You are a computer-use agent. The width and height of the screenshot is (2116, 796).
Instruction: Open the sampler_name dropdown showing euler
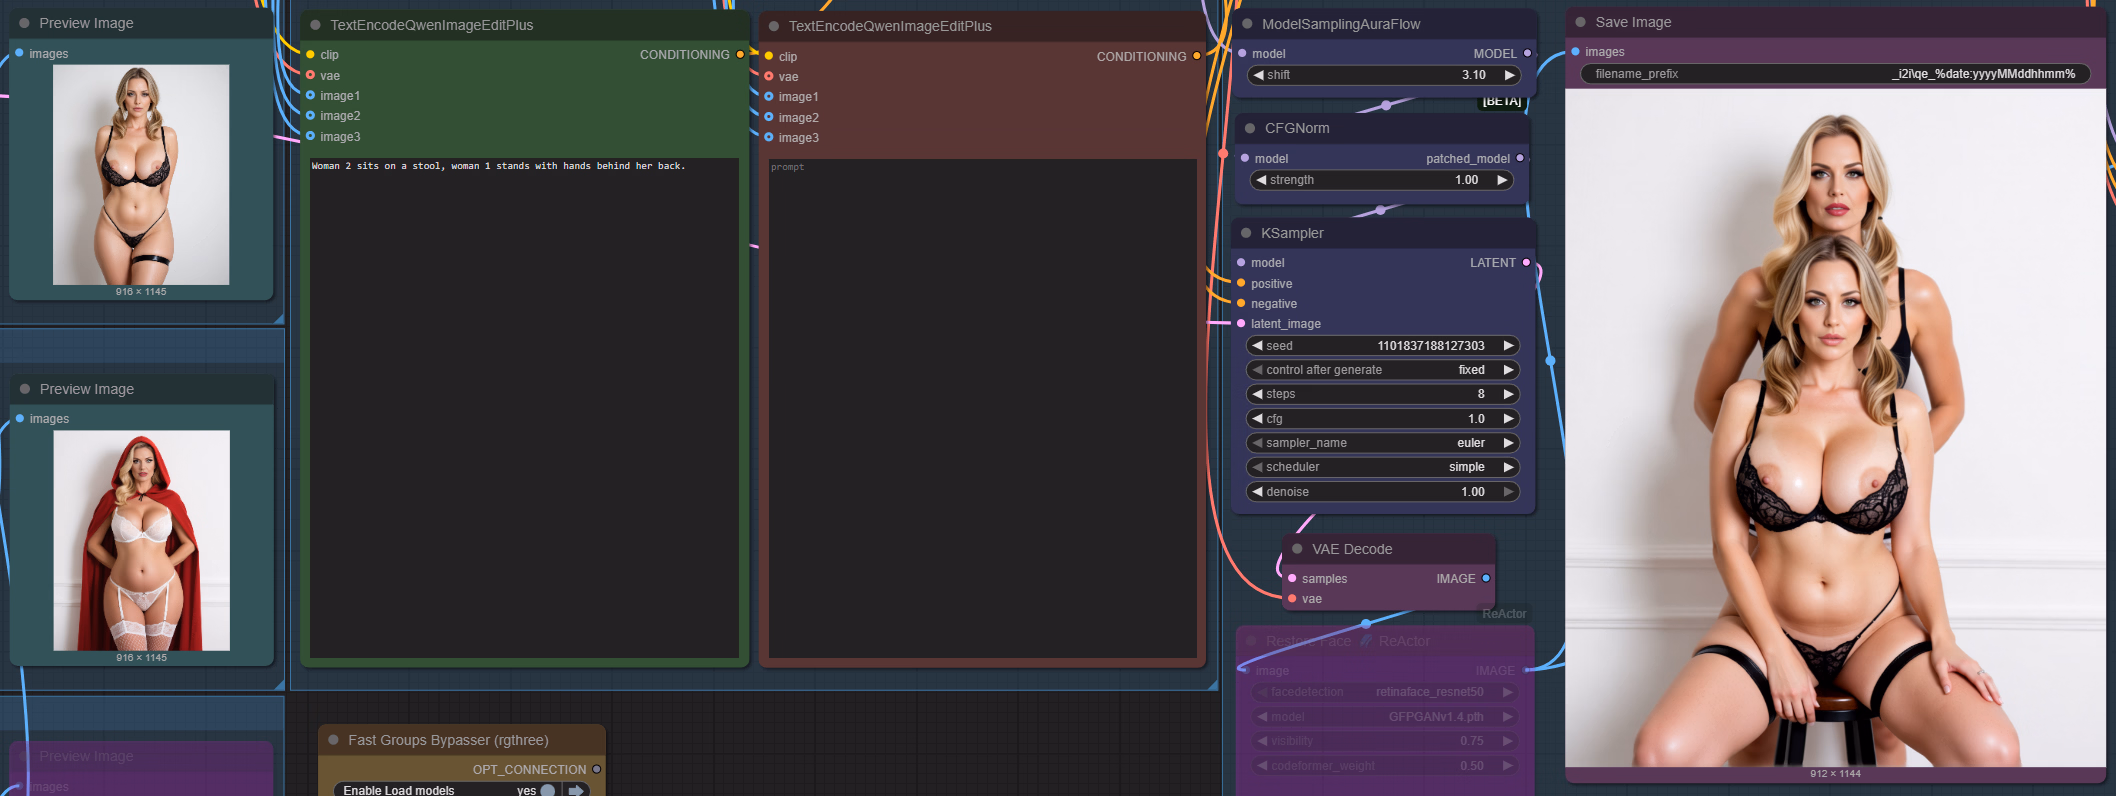tap(1383, 443)
